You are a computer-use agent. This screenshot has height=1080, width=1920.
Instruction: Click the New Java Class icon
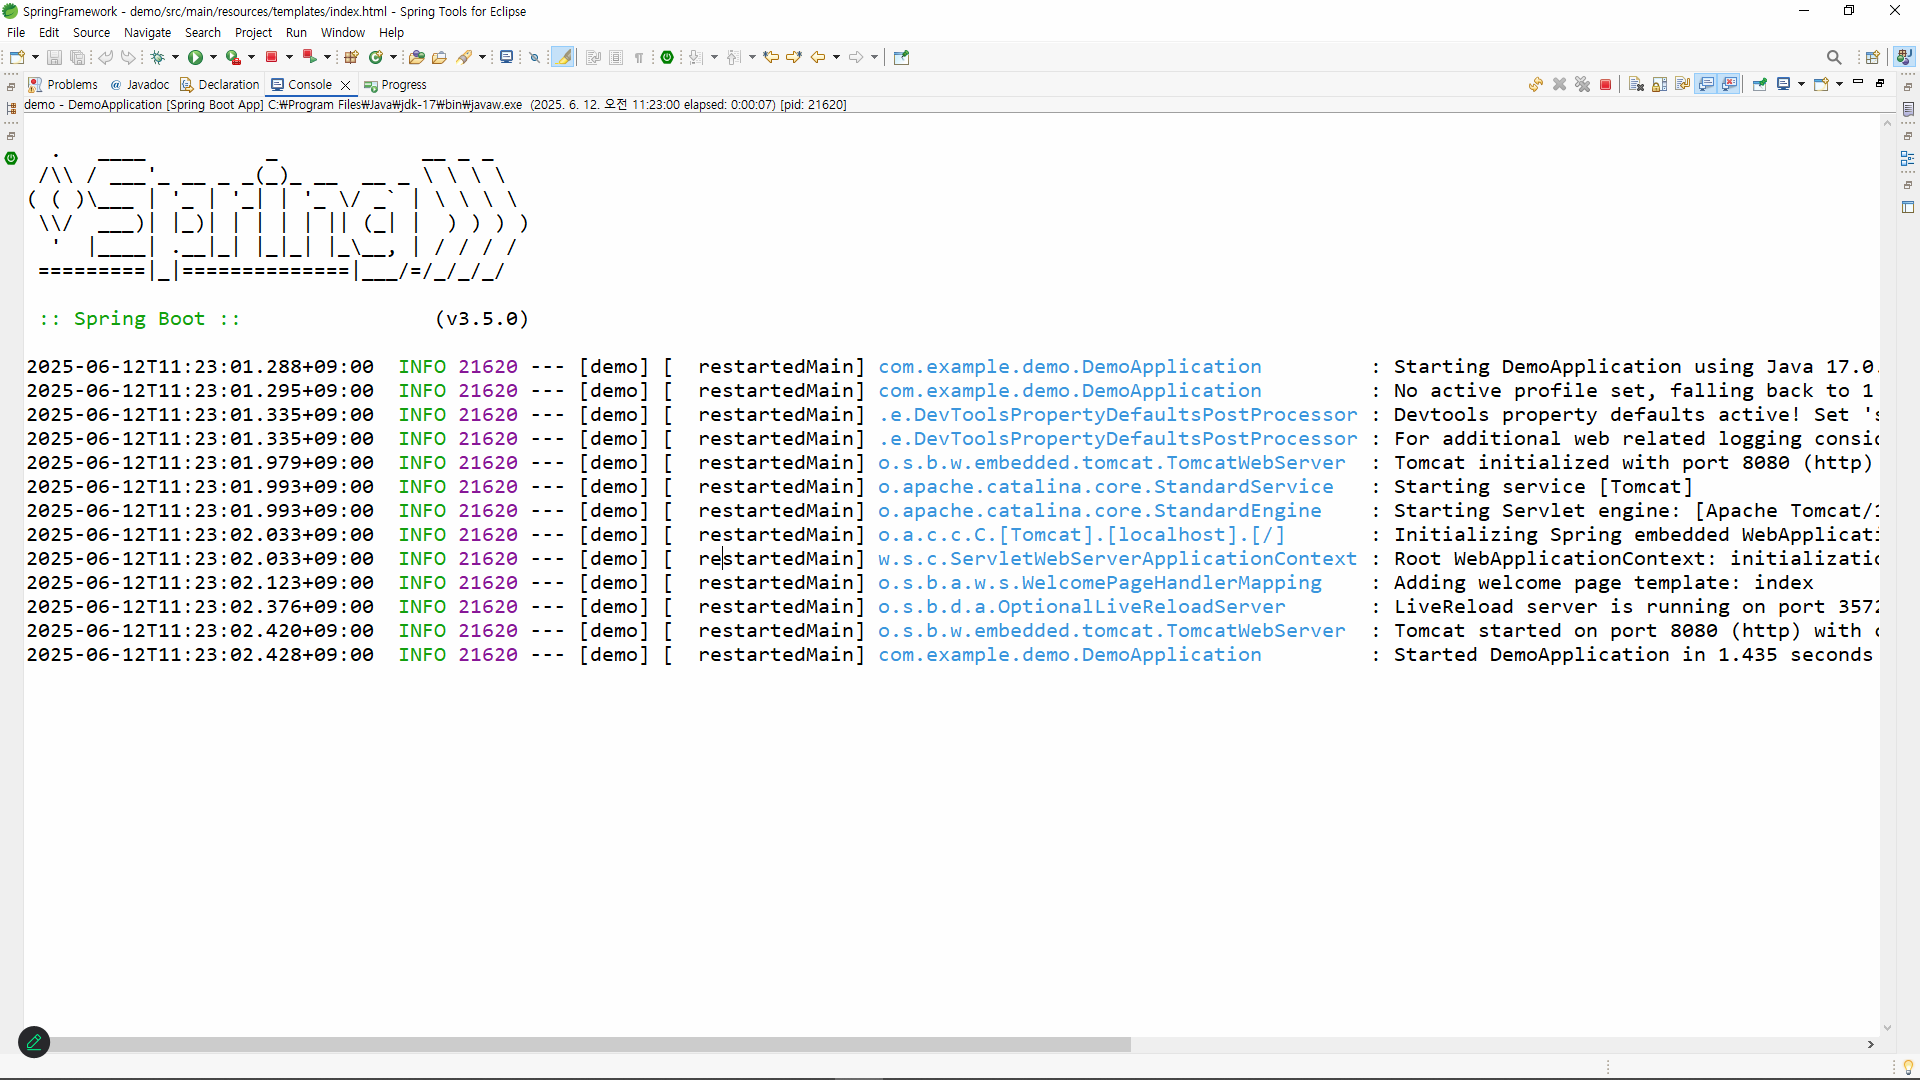point(376,57)
